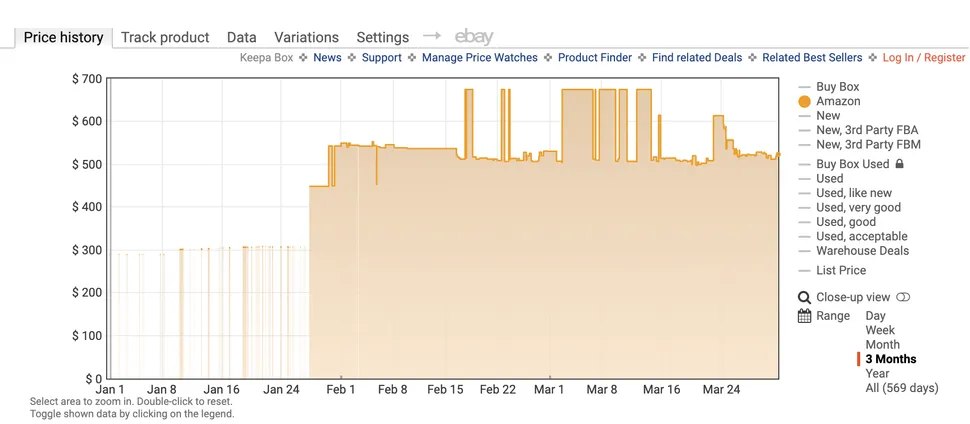This screenshot has width=970, height=424.
Task: Click Log In / Register link
Action: coord(923,58)
